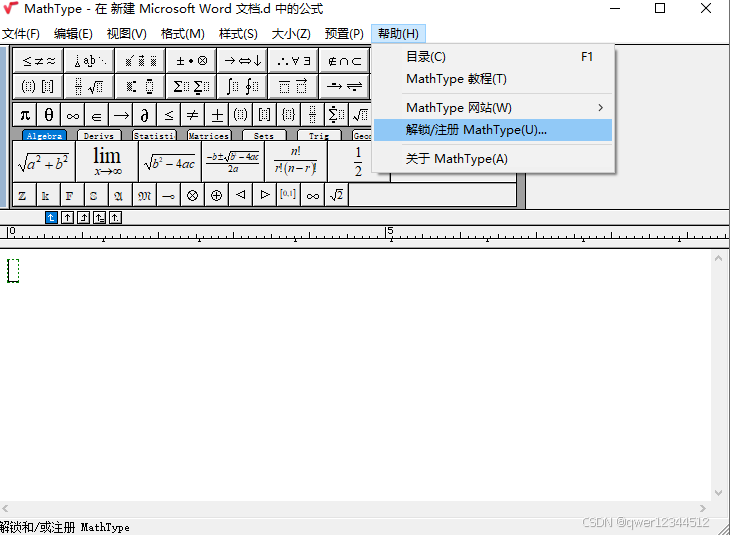Insert the square root of b²-4ac expression
730x535 pixels.
pos(170,162)
